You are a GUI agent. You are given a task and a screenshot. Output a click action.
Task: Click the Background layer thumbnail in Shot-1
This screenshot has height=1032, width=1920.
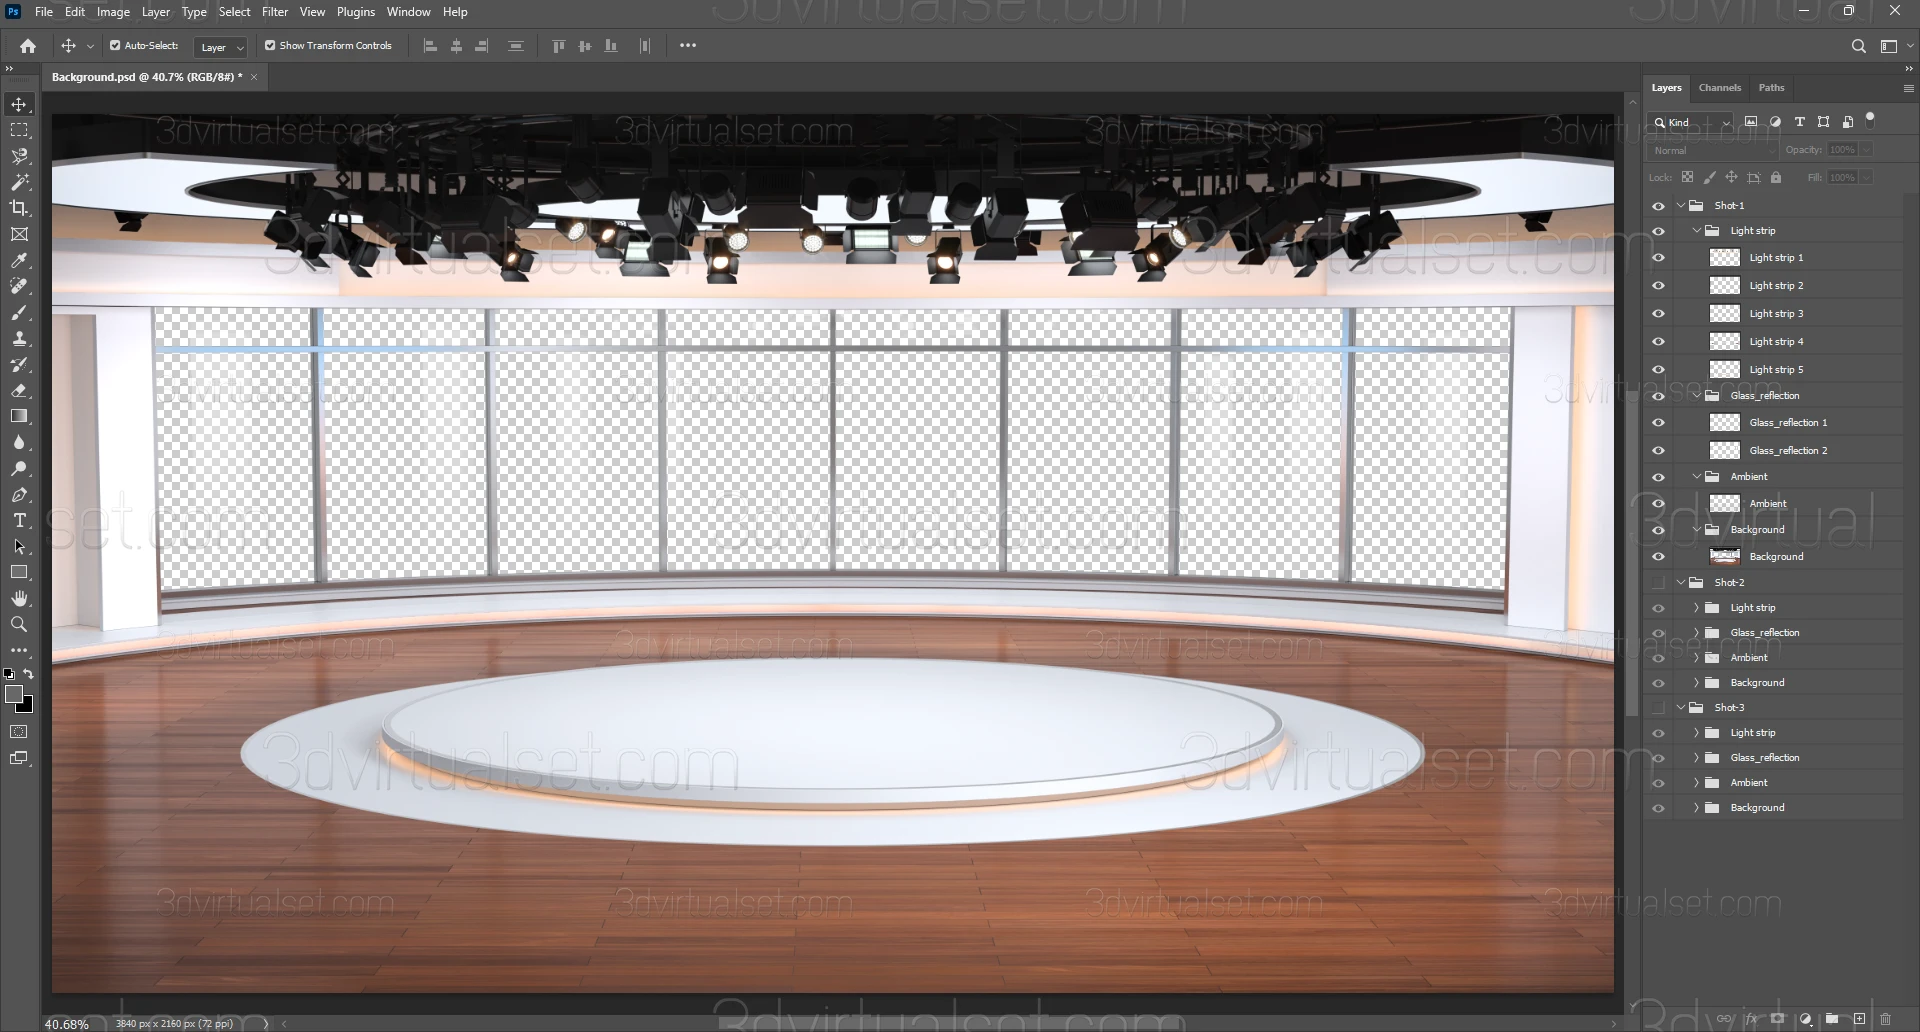(1724, 557)
